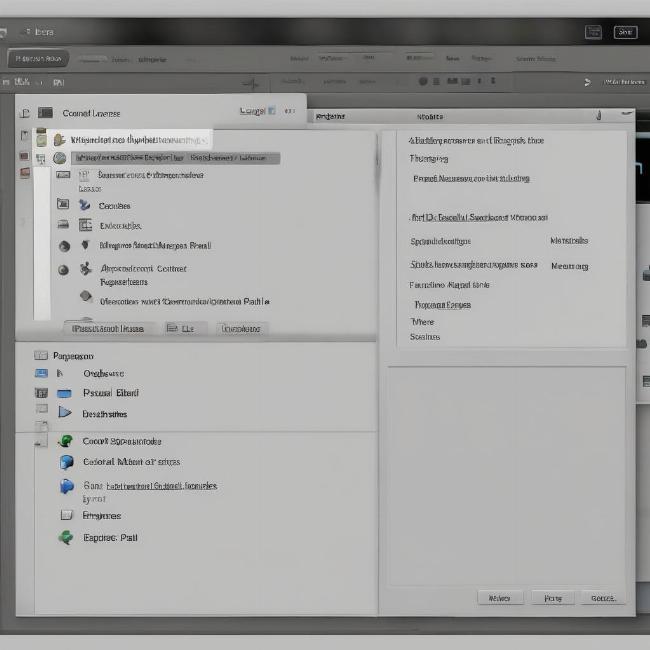Open the Lcngel dropdown in the panel header
Image resolution: width=650 pixels, height=650 pixels.
click(252, 111)
